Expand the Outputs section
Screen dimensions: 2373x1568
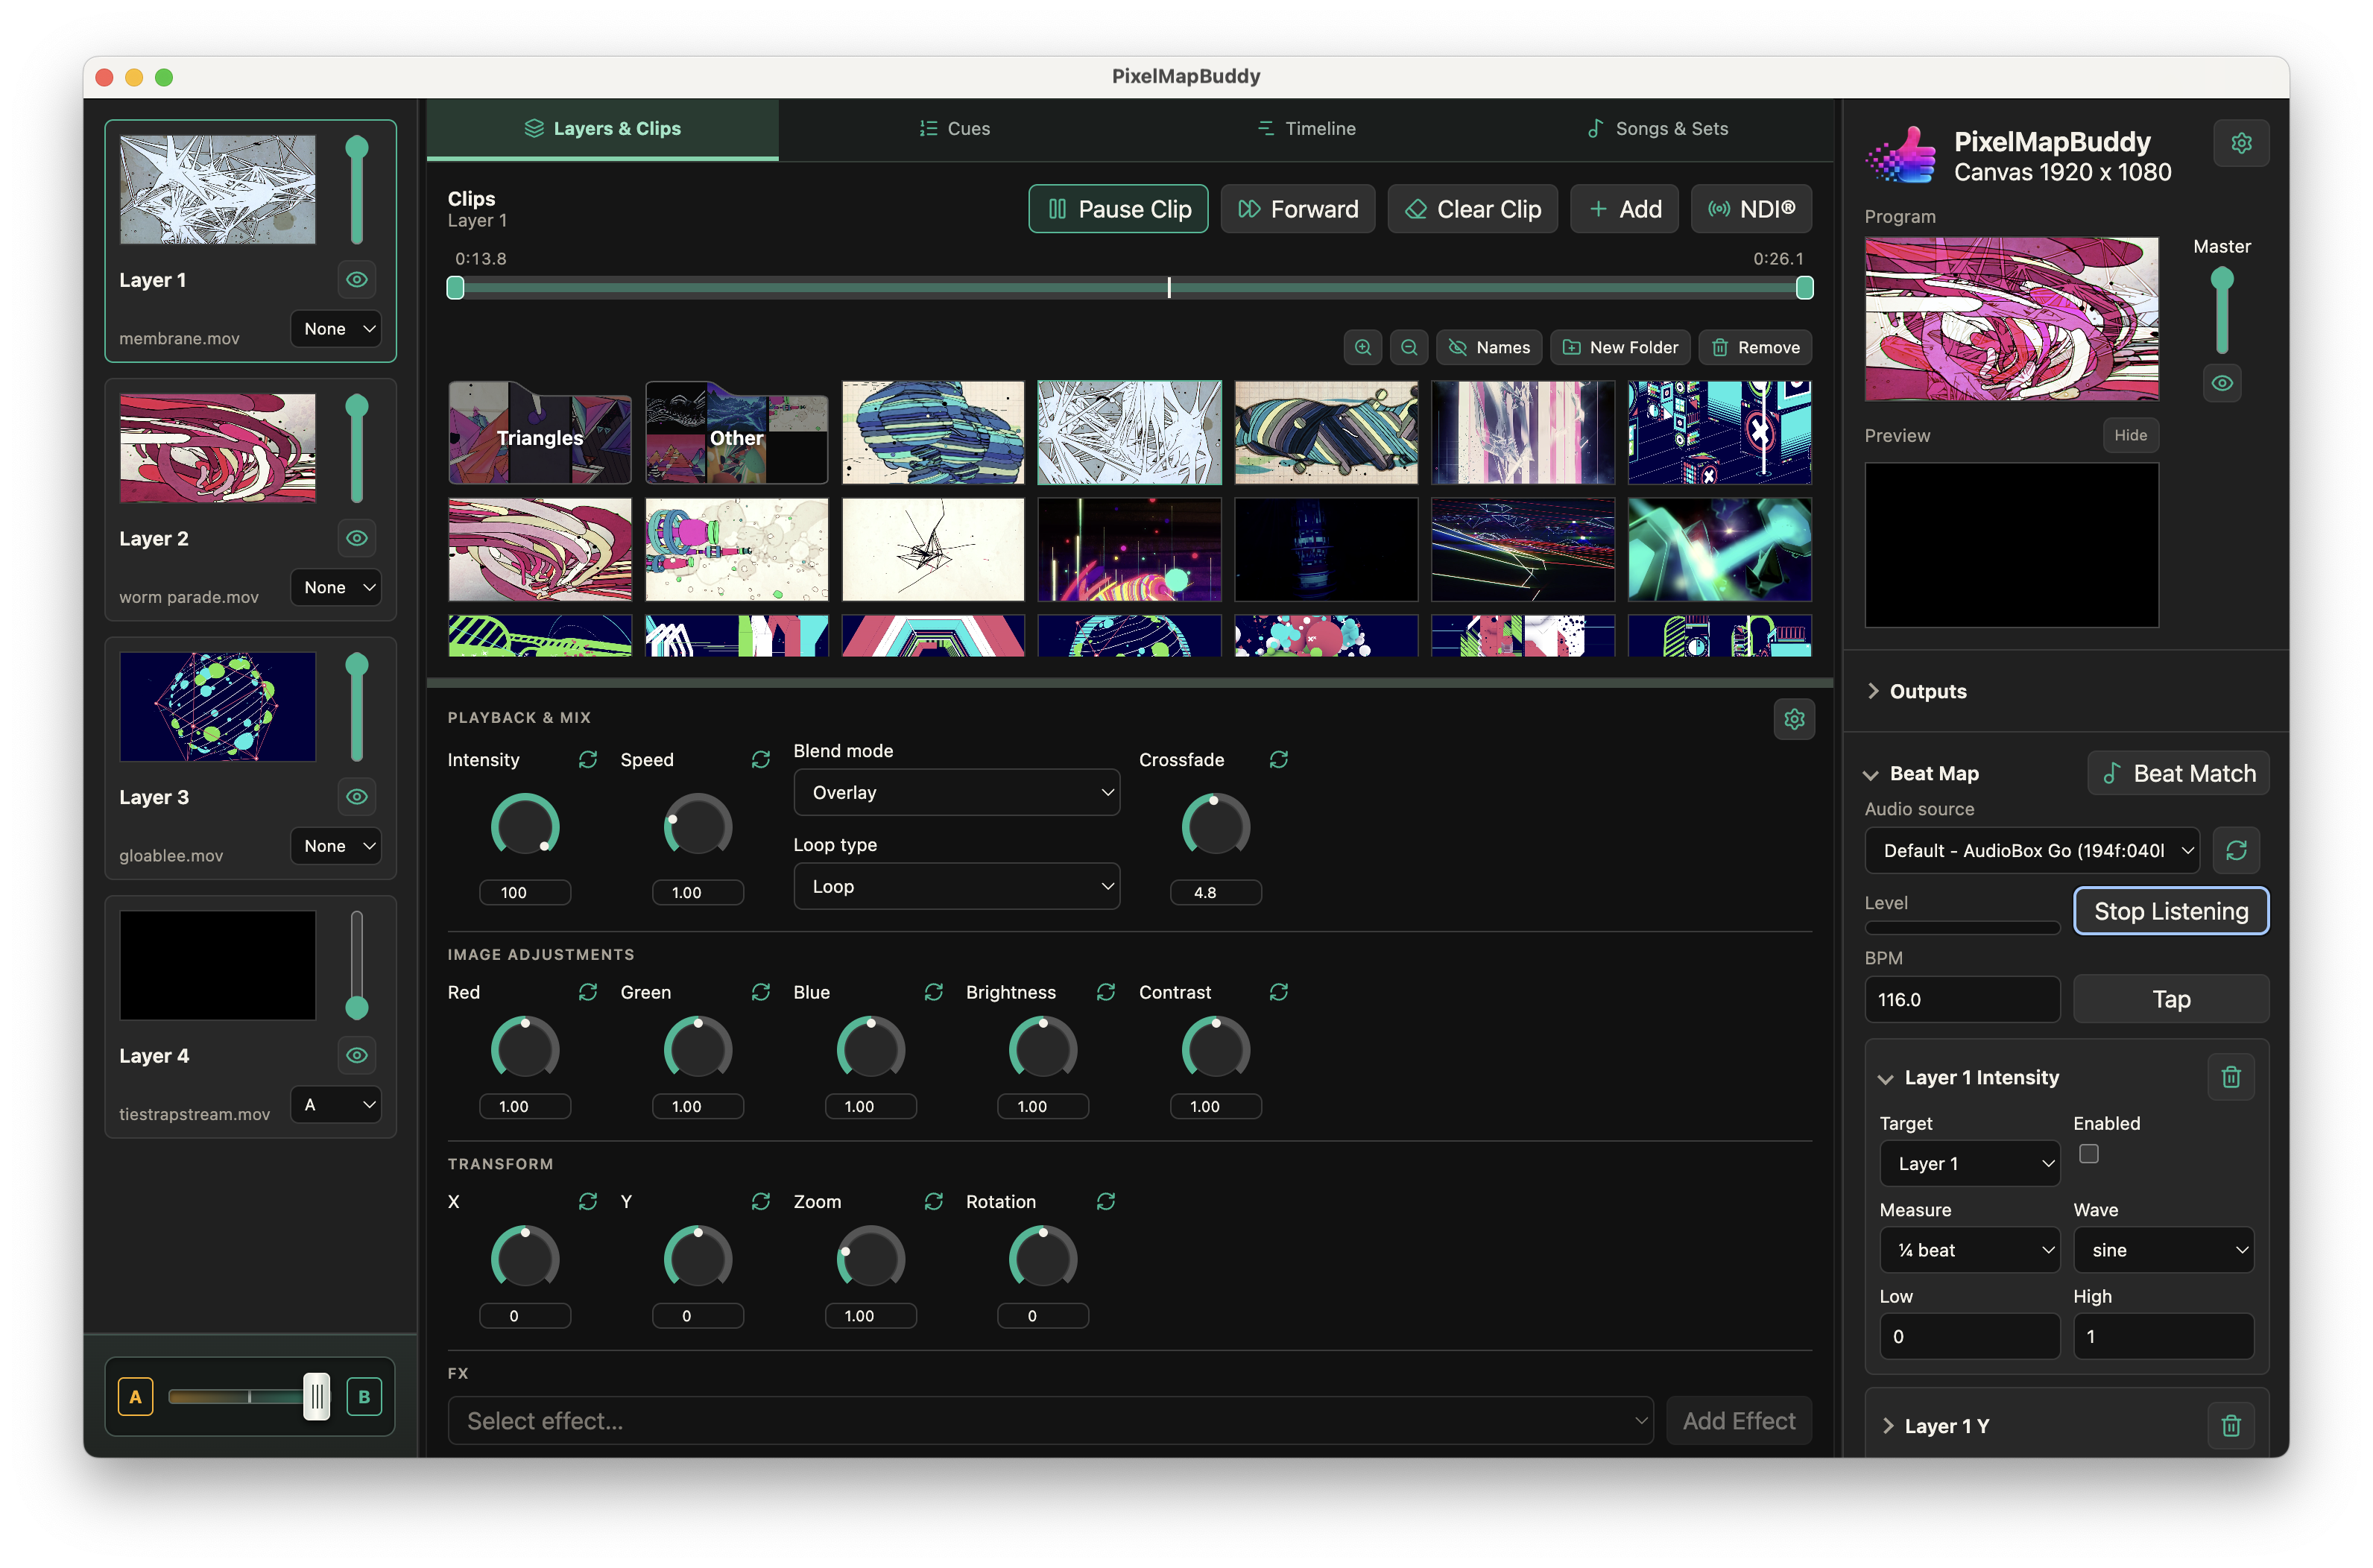click(x=1916, y=691)
